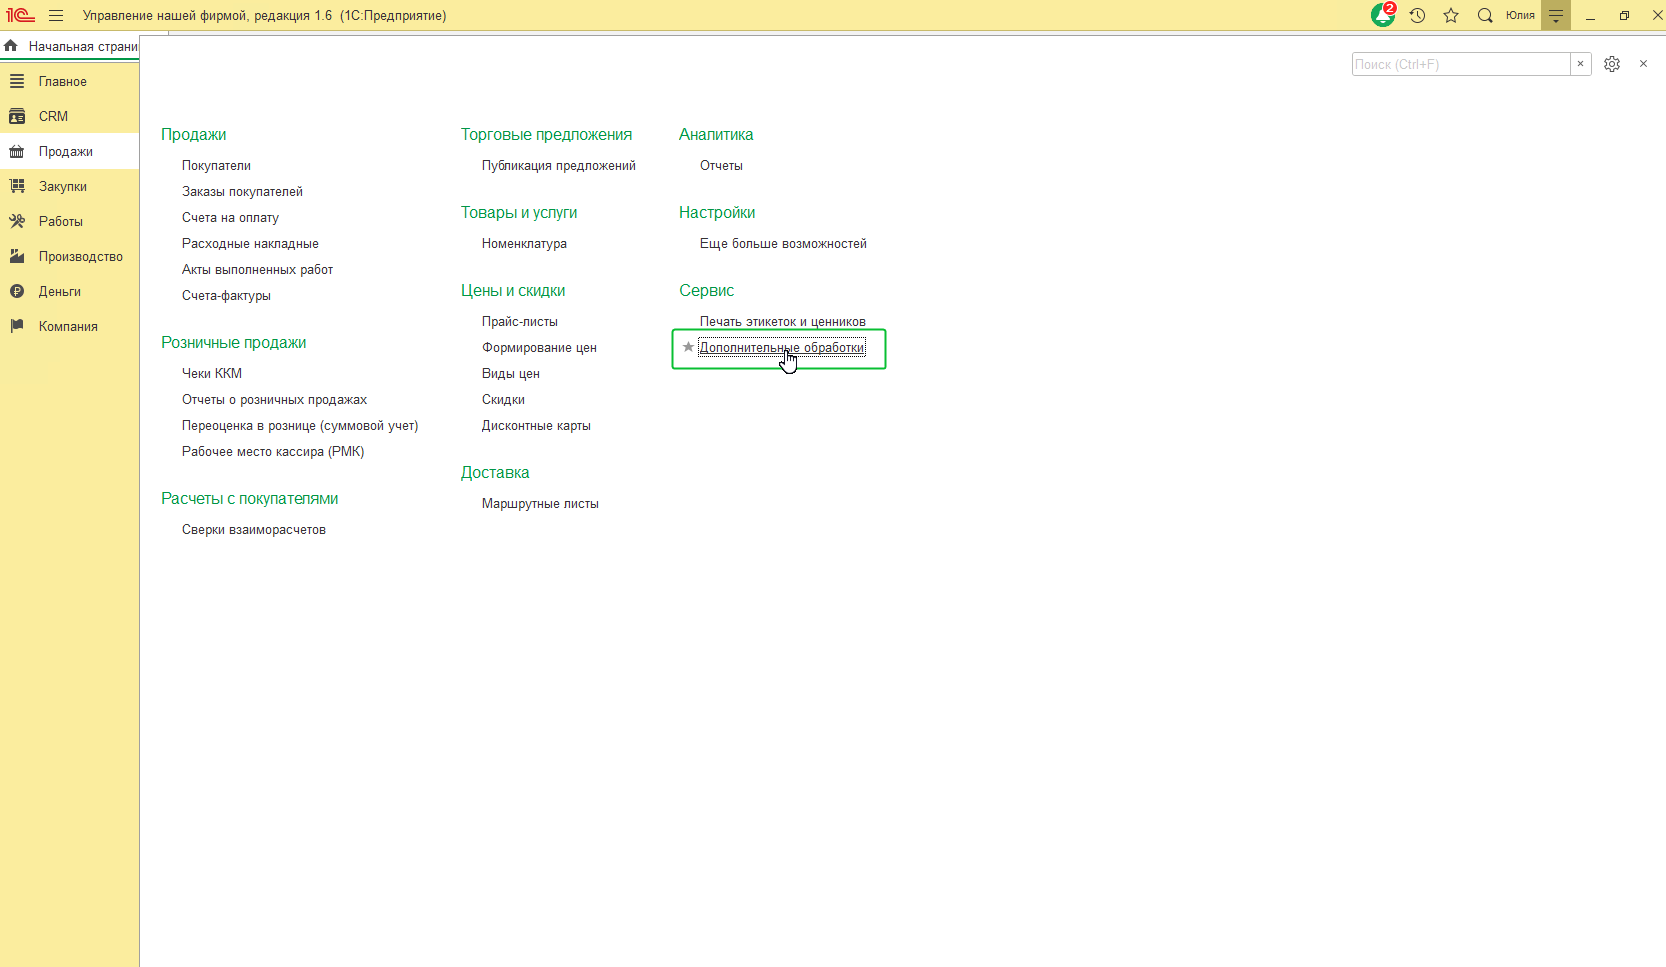Open Формирование цен
Viewport: 1666px width, 967px height.
[539, 347]
